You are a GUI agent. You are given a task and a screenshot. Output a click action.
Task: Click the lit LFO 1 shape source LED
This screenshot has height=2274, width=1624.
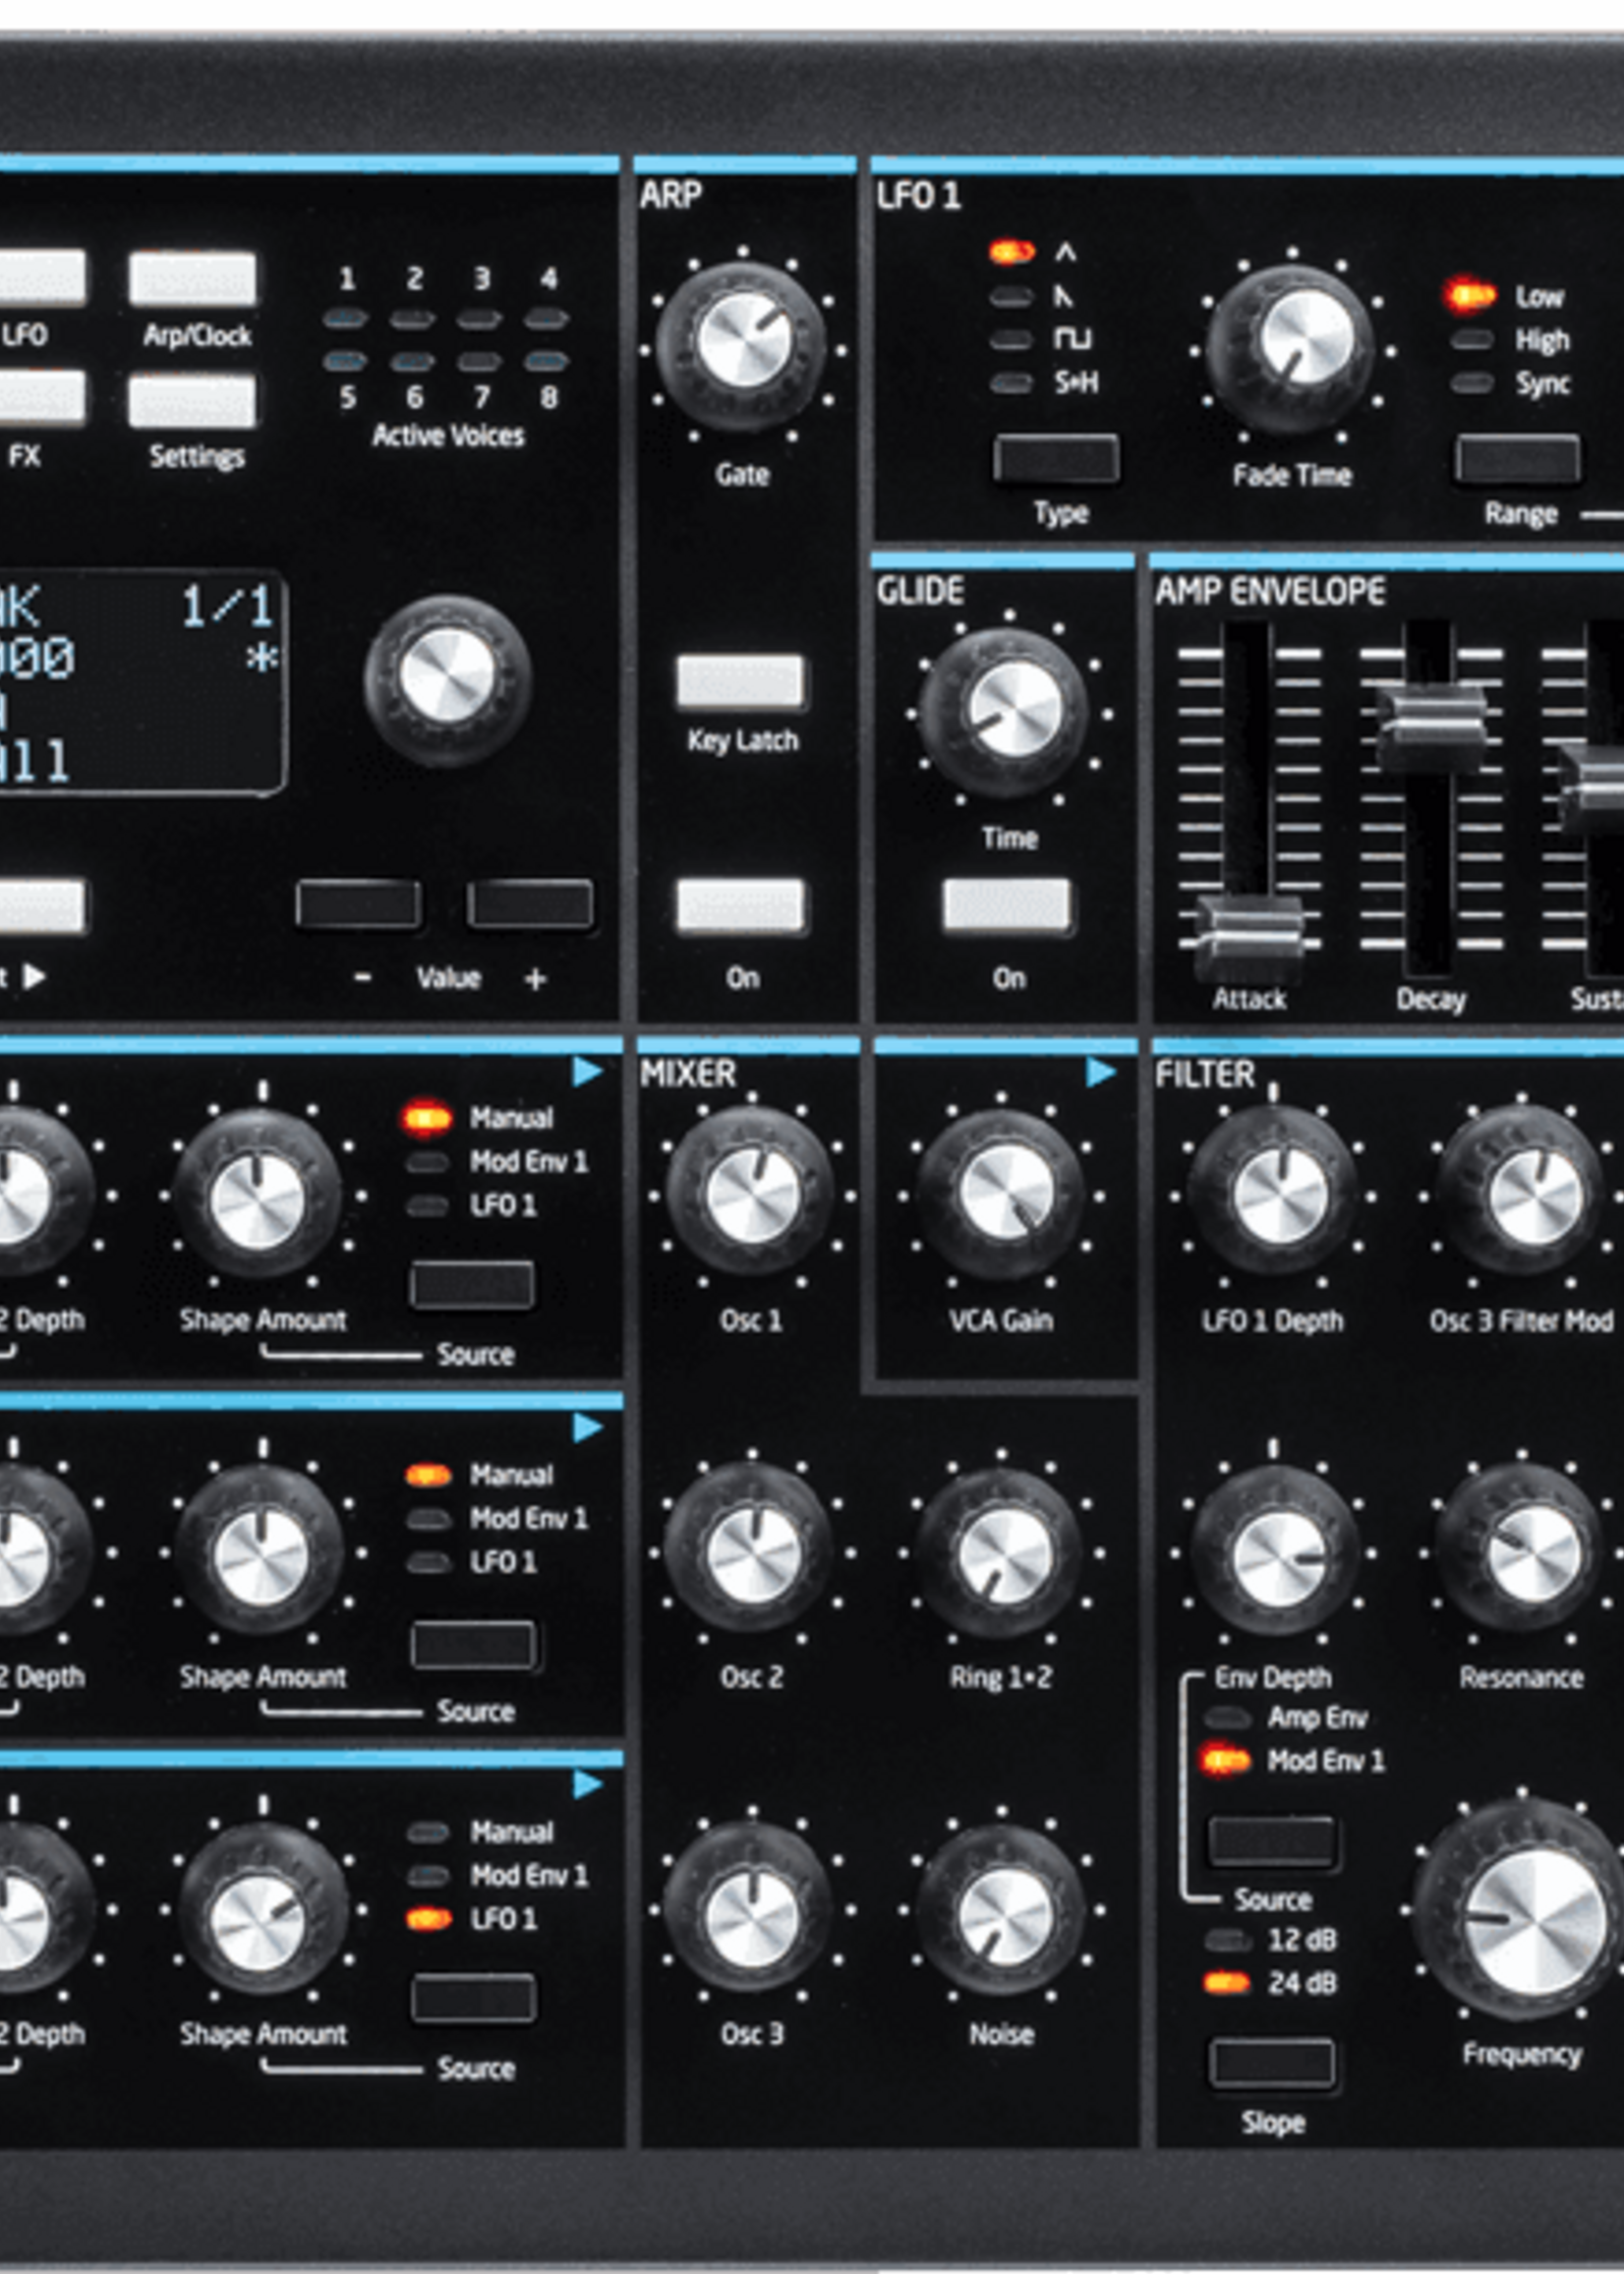428,1919
